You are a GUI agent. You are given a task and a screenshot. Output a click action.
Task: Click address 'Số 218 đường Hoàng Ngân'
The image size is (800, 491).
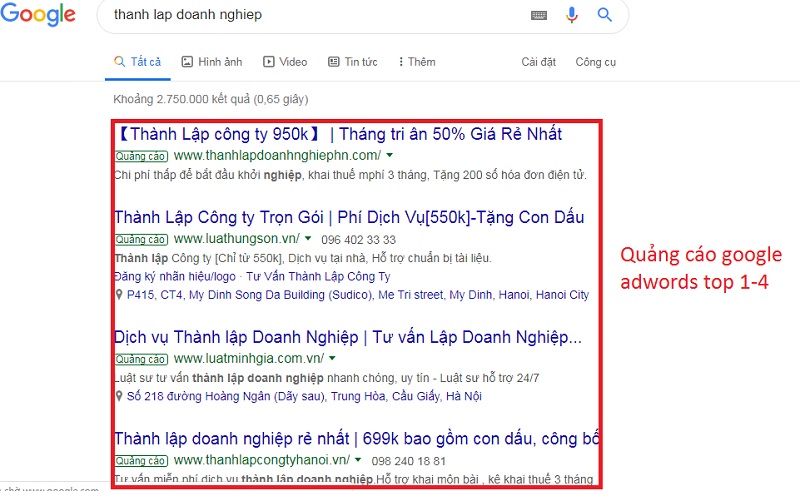pos(304,396)
